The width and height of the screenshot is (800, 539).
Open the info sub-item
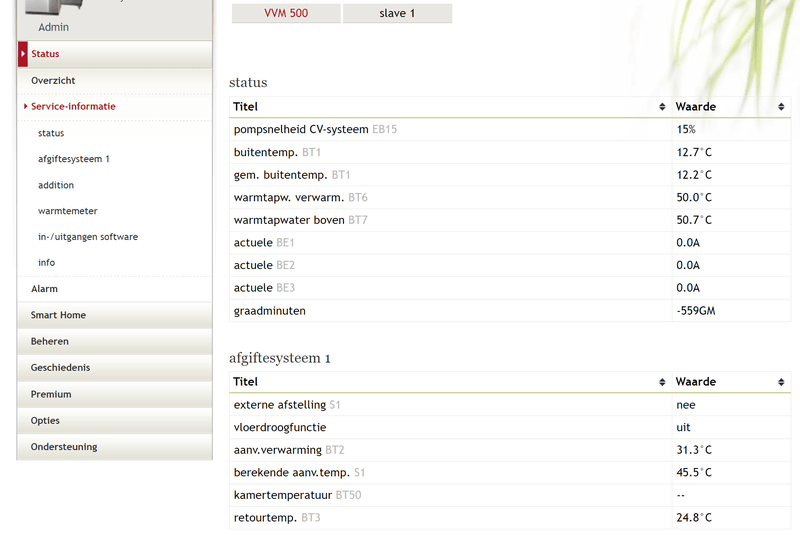pyautogui.click(x=46, y=262)
